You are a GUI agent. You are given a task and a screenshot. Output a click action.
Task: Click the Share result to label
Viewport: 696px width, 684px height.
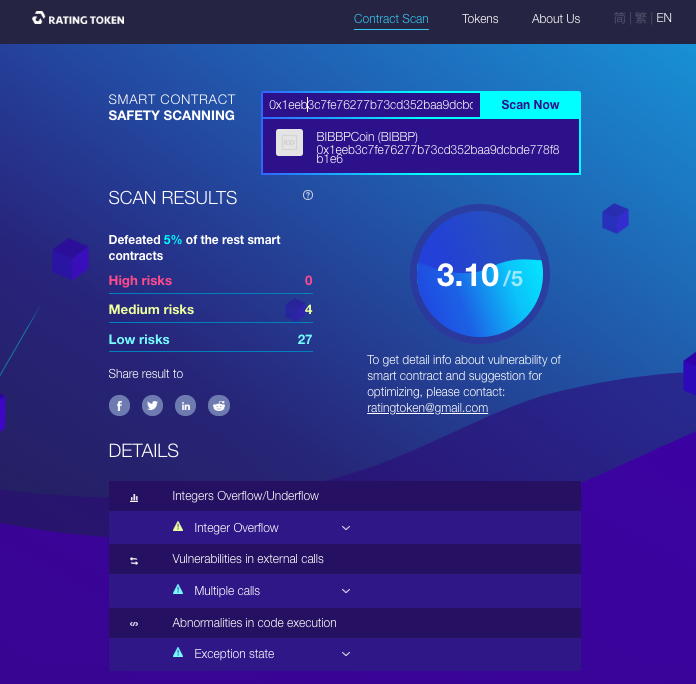146,374
